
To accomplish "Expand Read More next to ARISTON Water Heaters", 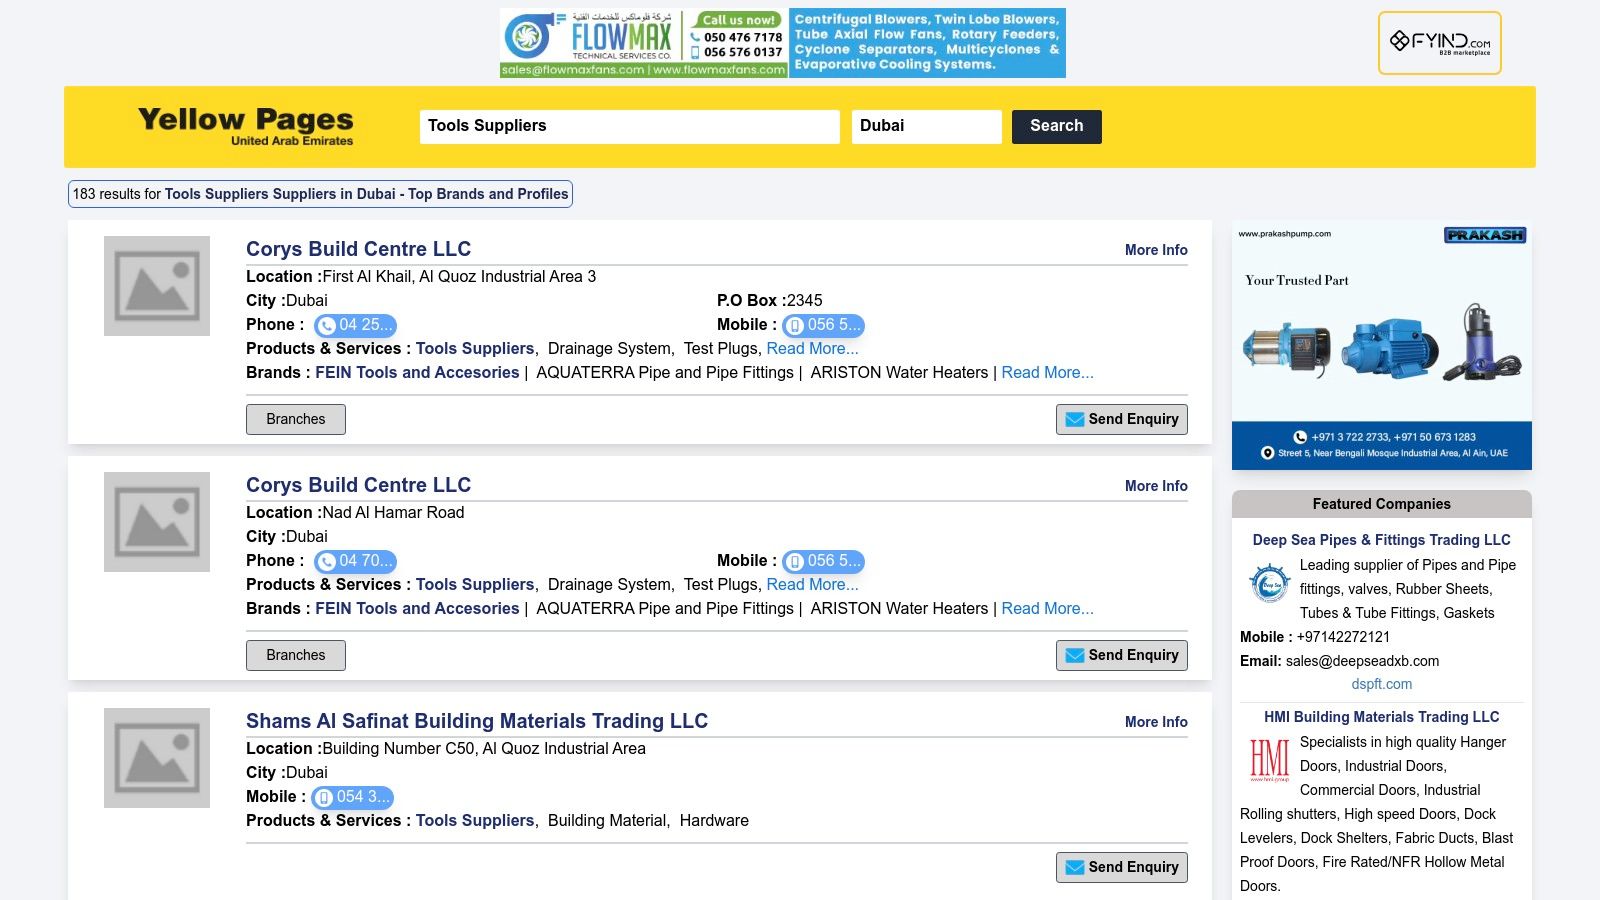I will tap(1047, 372).
